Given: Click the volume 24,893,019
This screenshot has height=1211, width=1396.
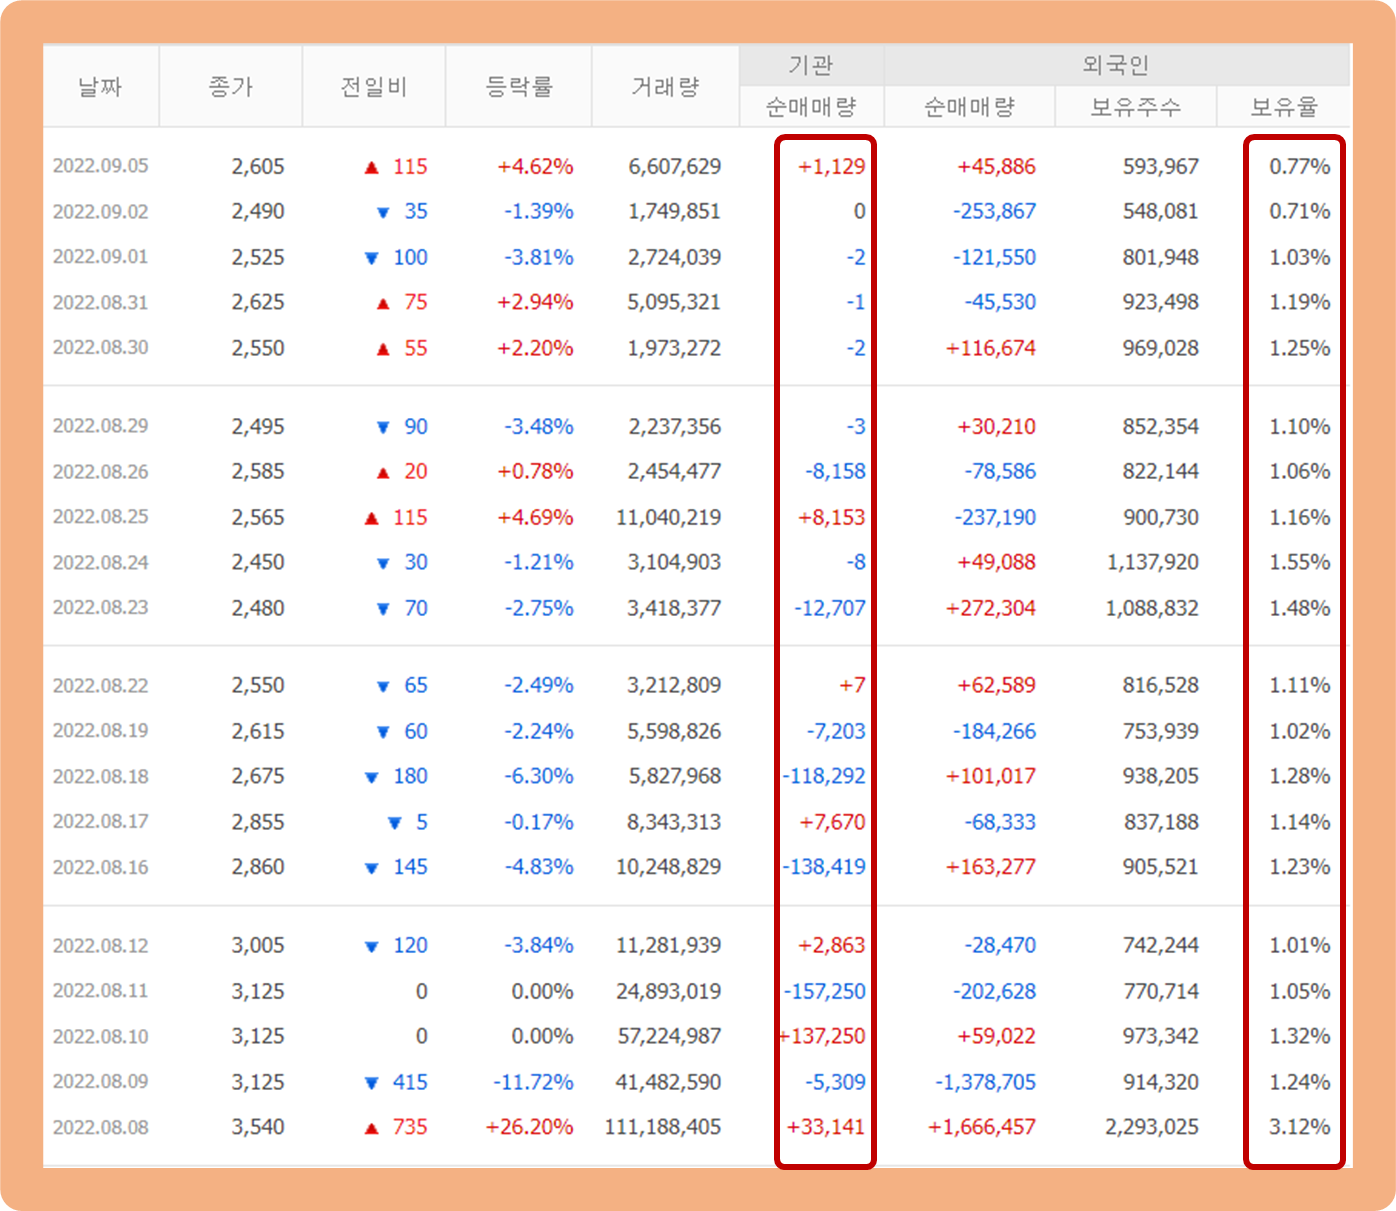Looking at the screenshot, I should [x=669, y=991].
